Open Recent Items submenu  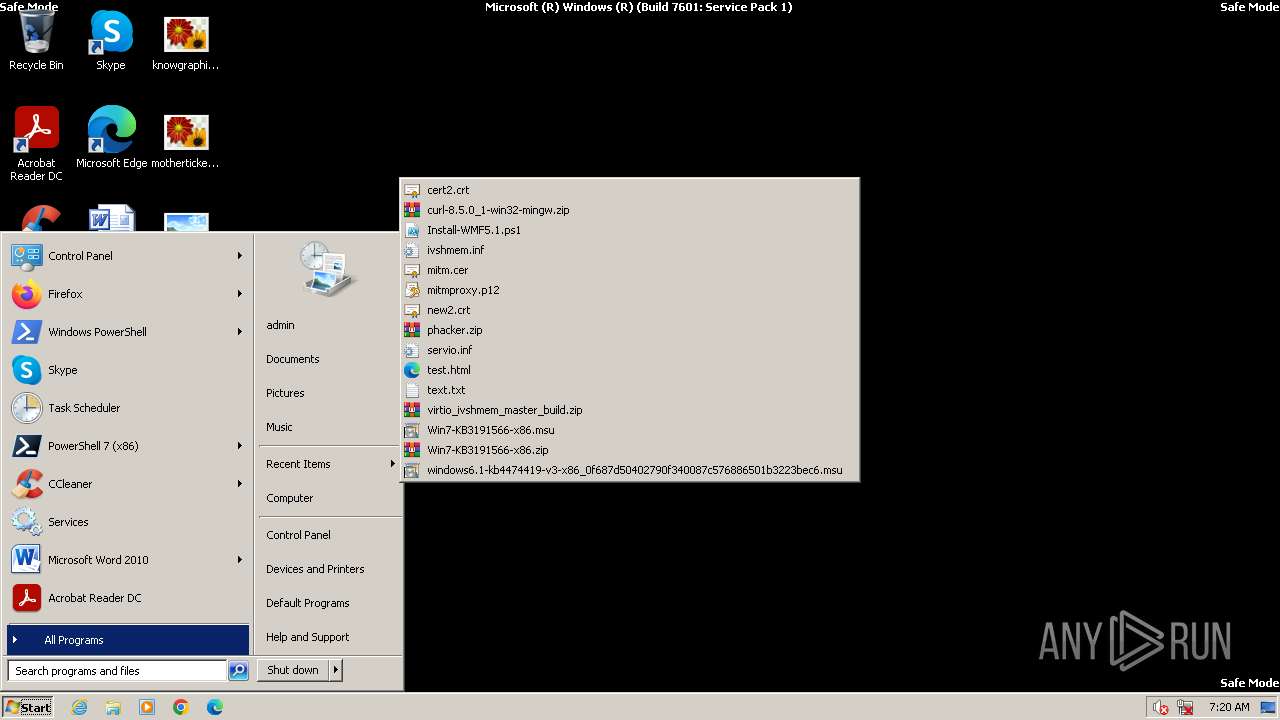[x=329, y=464]
